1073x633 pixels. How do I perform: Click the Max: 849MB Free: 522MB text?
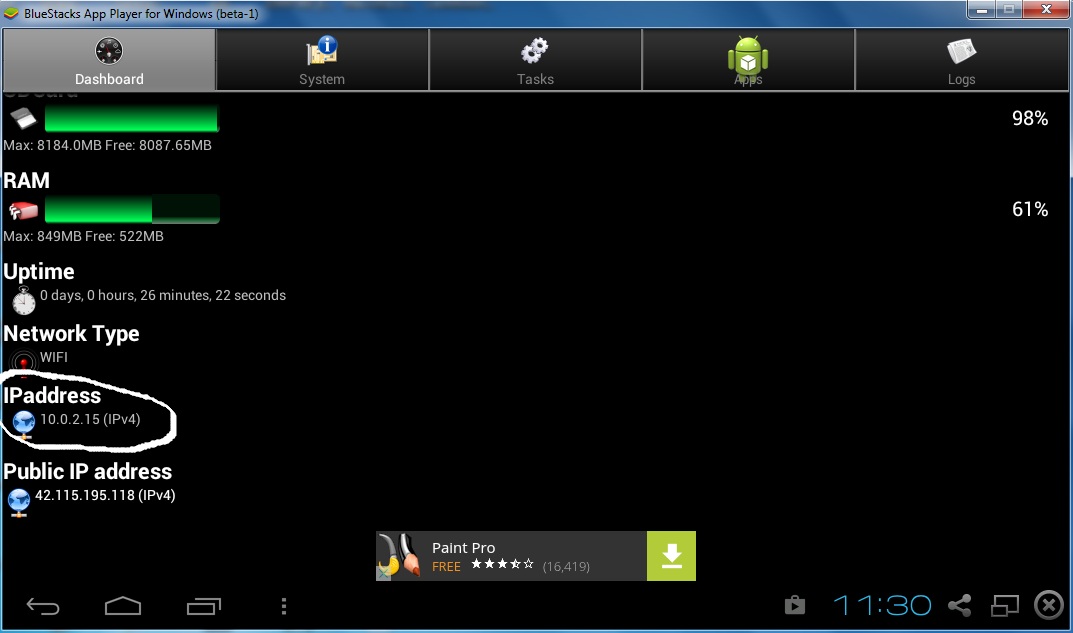[83, 236]
